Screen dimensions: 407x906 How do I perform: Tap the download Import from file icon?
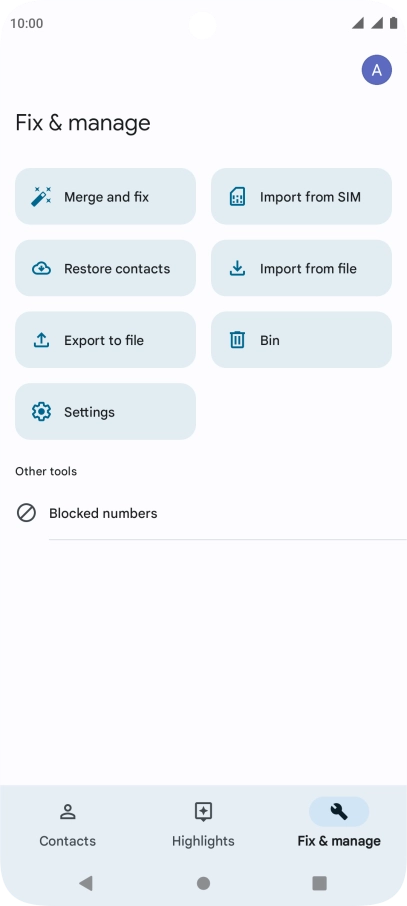(237, 268)
